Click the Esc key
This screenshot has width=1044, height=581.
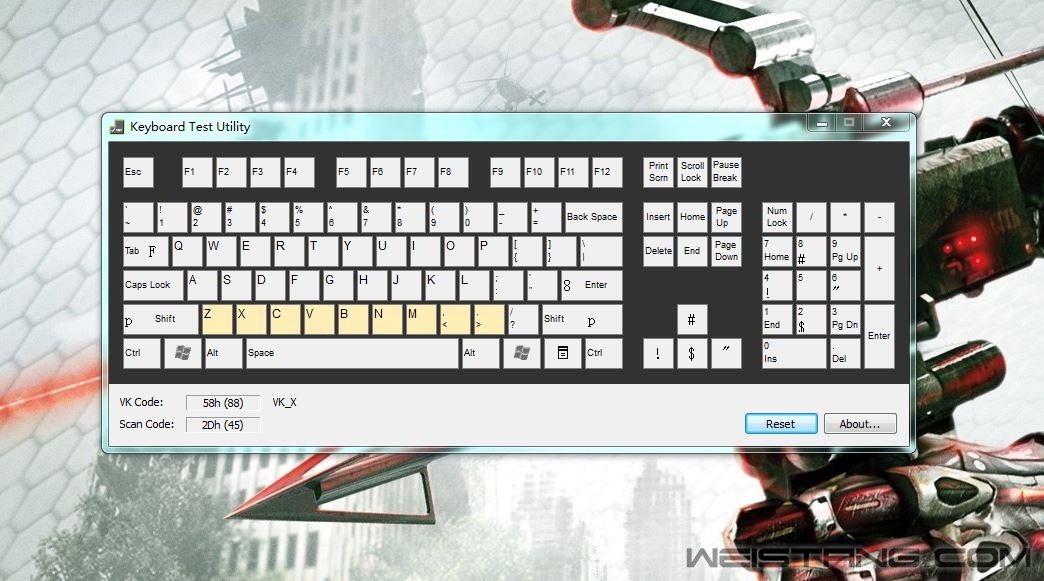click(x=138, y=172)
